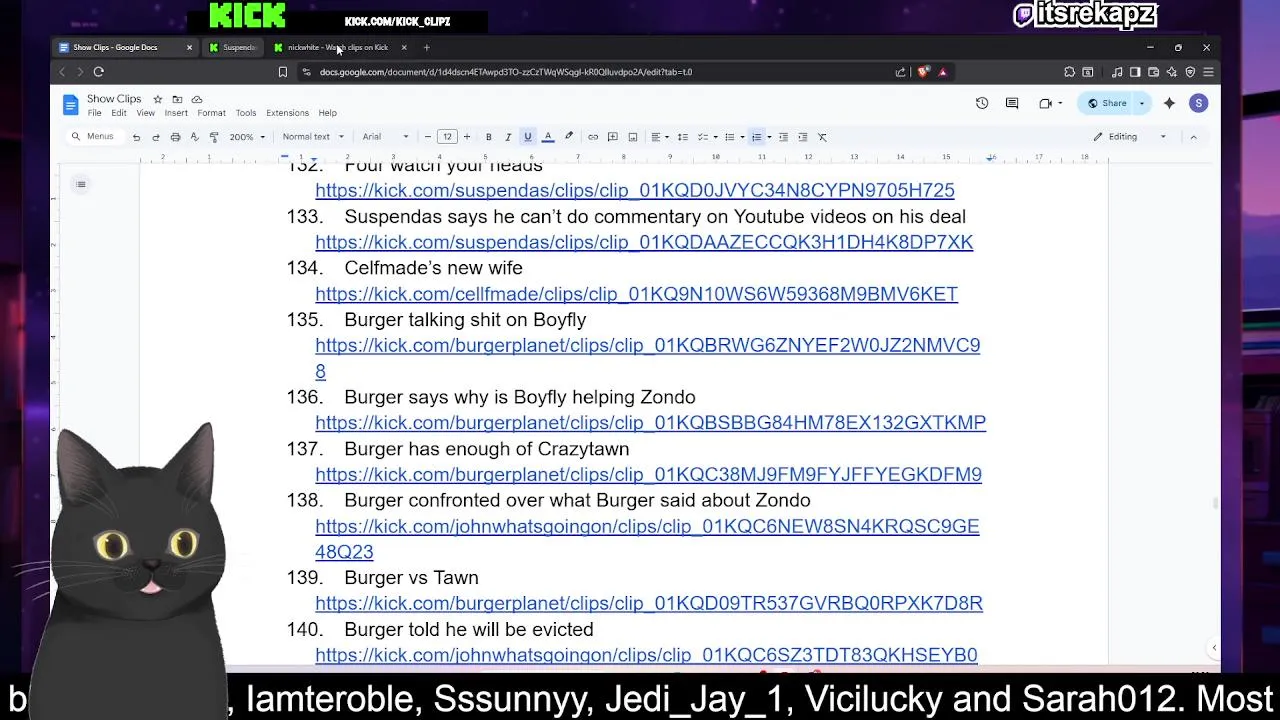The width and height of the screenshot is (1280, 720).
Task: Toggle the numbered list button
Action: tap(756, 137)
